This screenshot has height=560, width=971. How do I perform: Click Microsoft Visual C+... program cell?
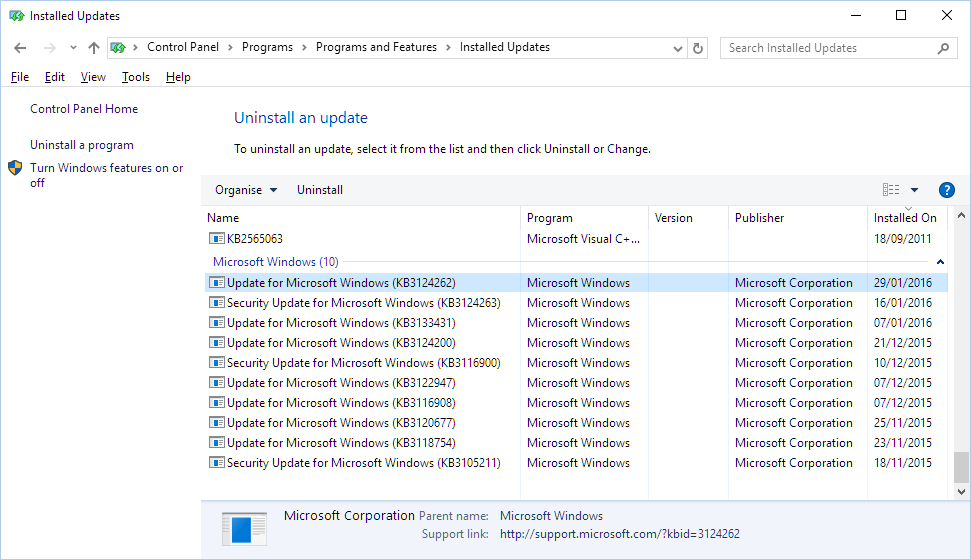(583, 238)
